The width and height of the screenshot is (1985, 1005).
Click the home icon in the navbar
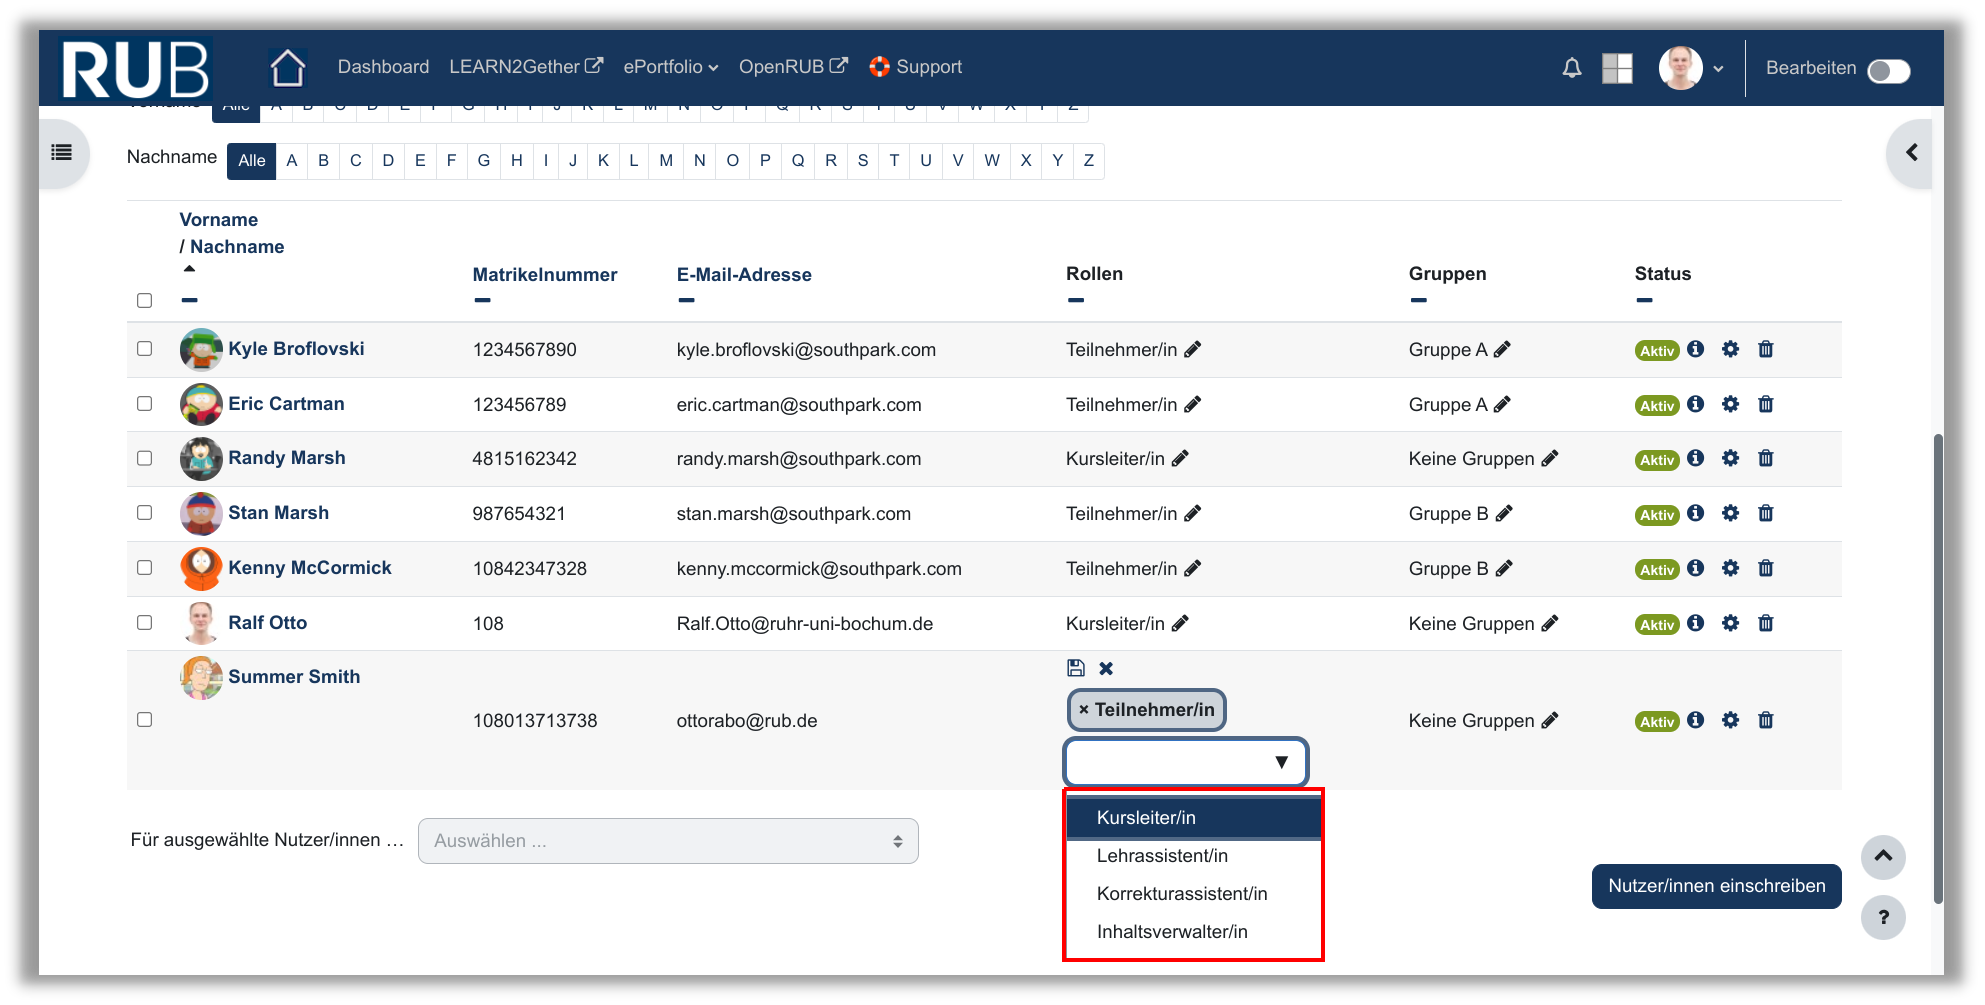(288, 68)
